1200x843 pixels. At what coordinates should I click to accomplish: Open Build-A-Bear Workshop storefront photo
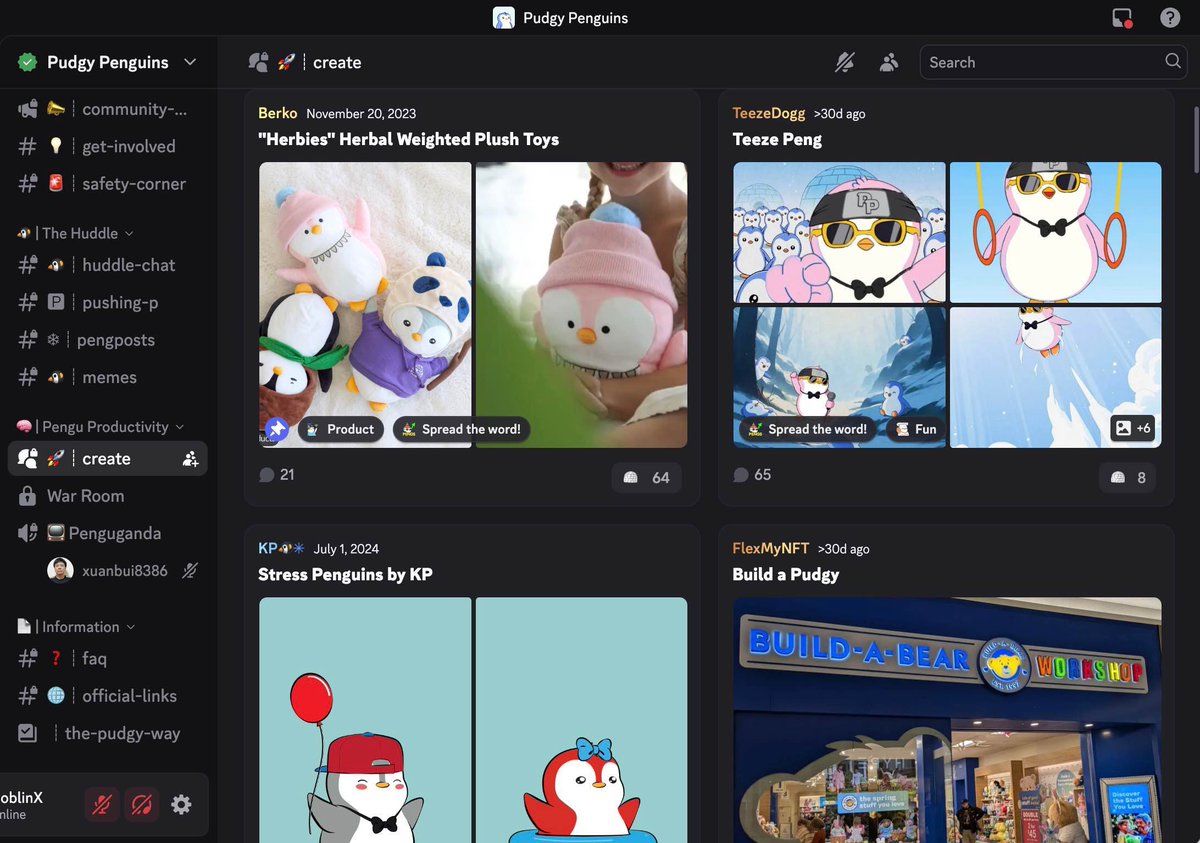click(947, 720)
